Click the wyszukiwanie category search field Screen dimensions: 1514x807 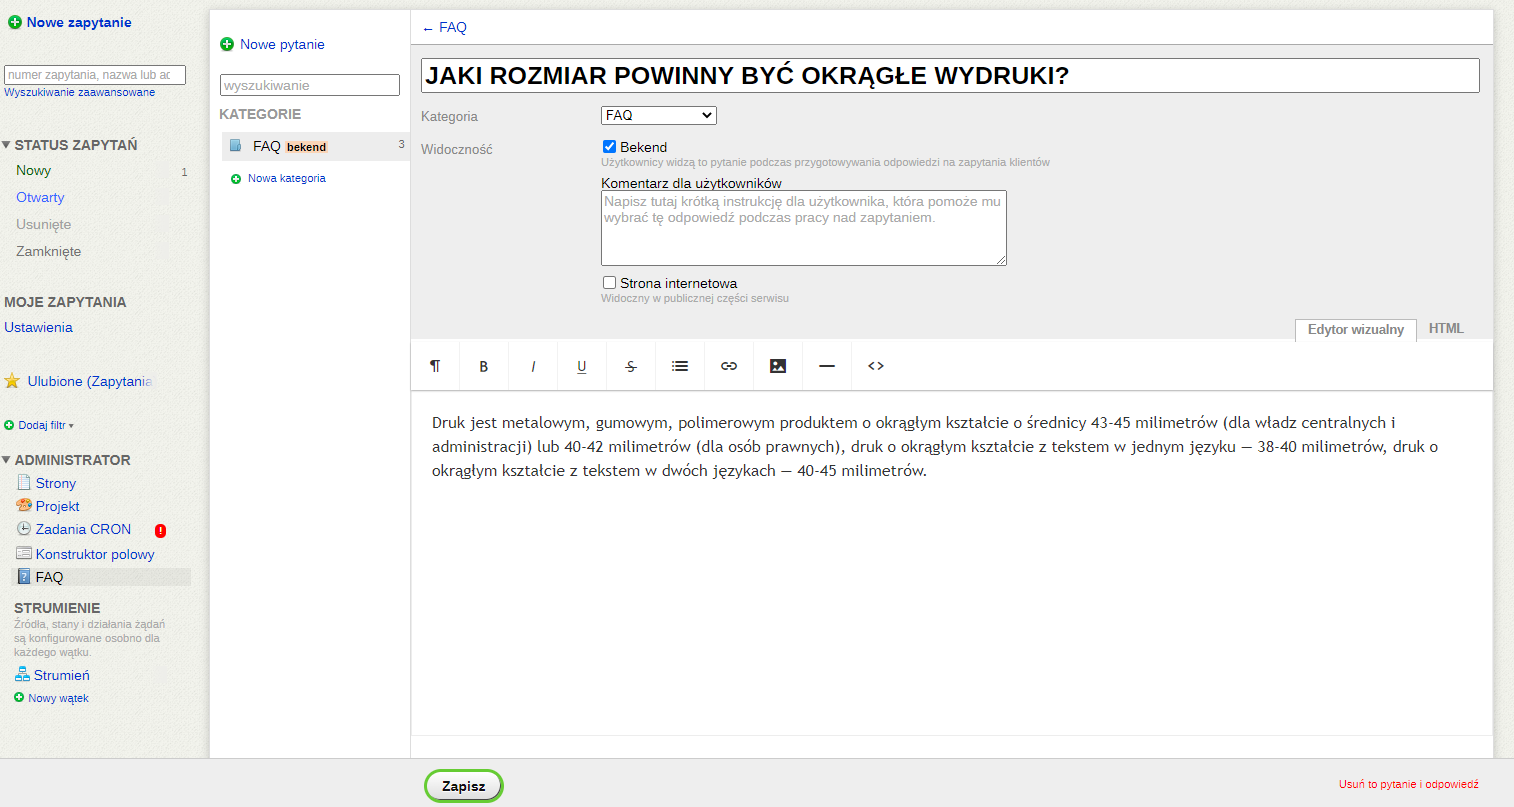tap(310, 85)
